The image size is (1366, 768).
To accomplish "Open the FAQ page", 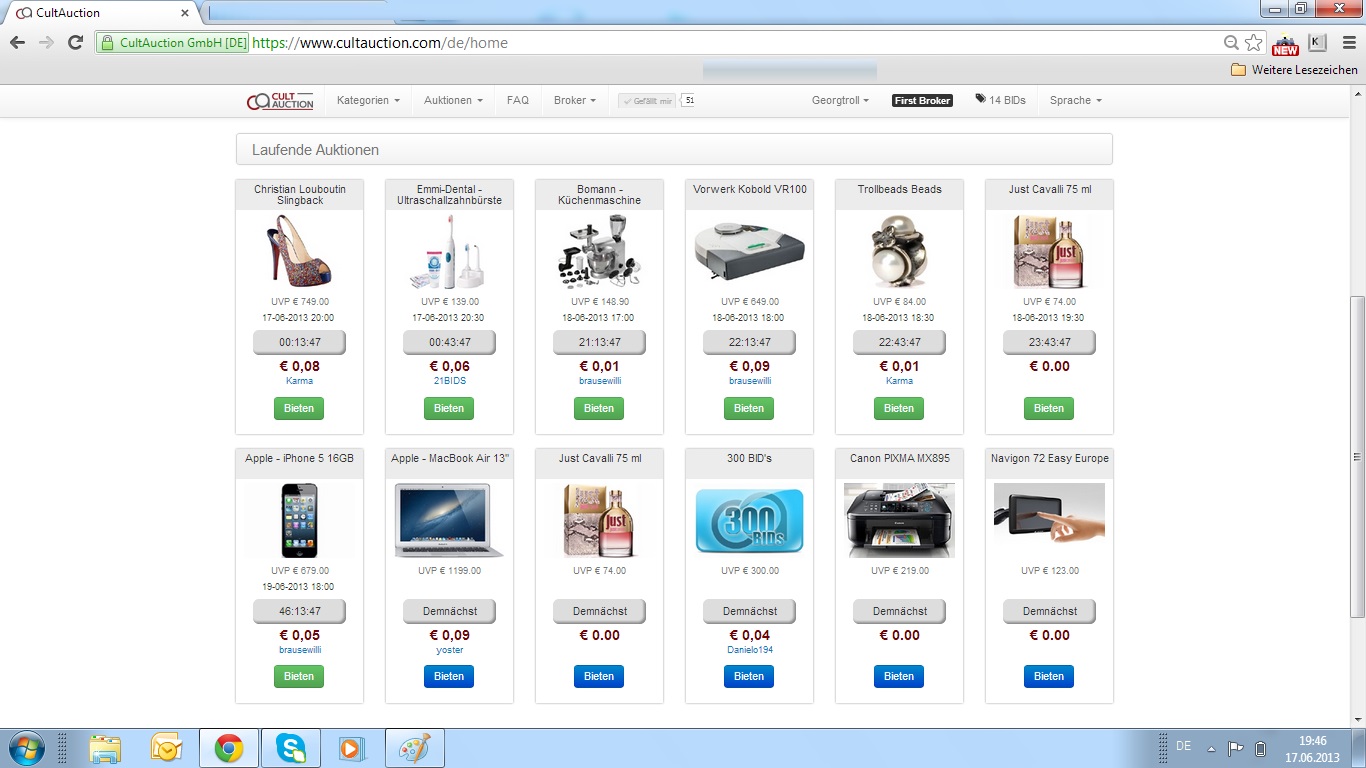I will click(518, 100).
